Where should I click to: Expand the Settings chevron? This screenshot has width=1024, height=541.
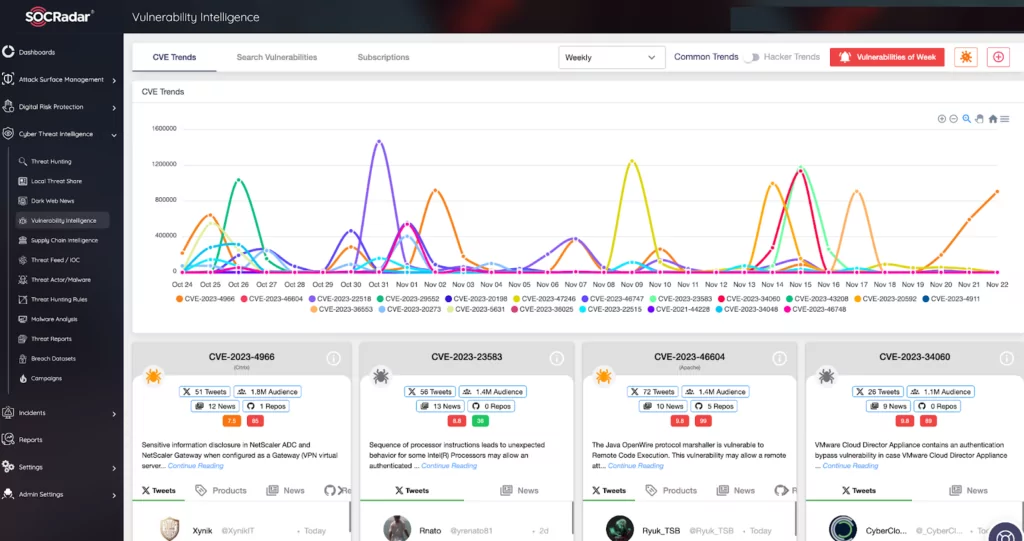coord(114,468)
